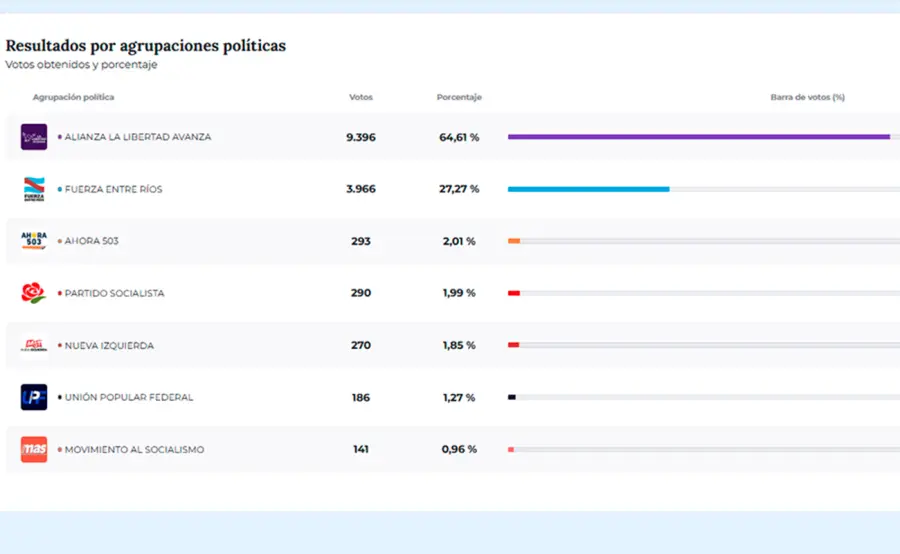Select the Ahora 503 party logo
This screenshot has height=554, width=900.
tap(34, 241)
